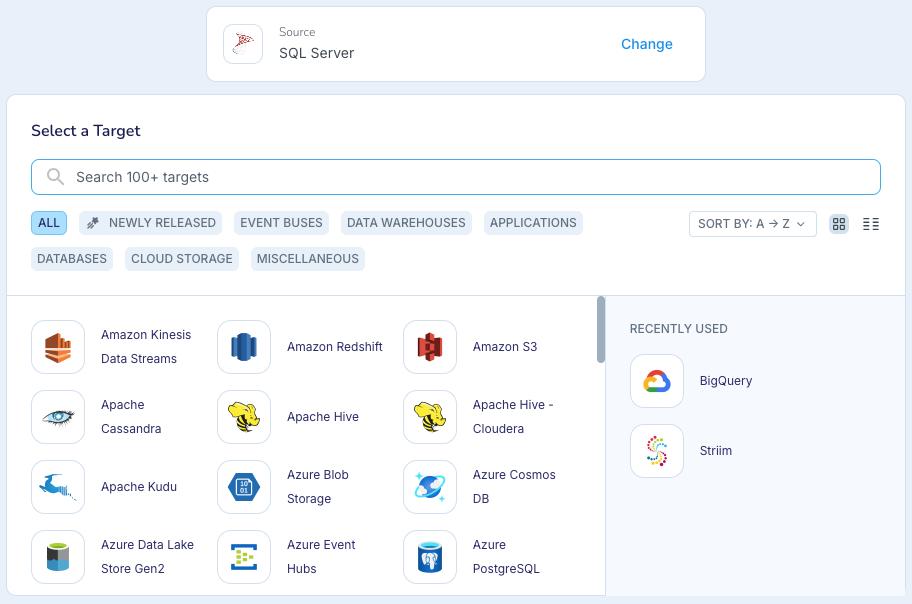Choose the Amazon Redshift target icon
912x604 pixels.
pos(244,347)
